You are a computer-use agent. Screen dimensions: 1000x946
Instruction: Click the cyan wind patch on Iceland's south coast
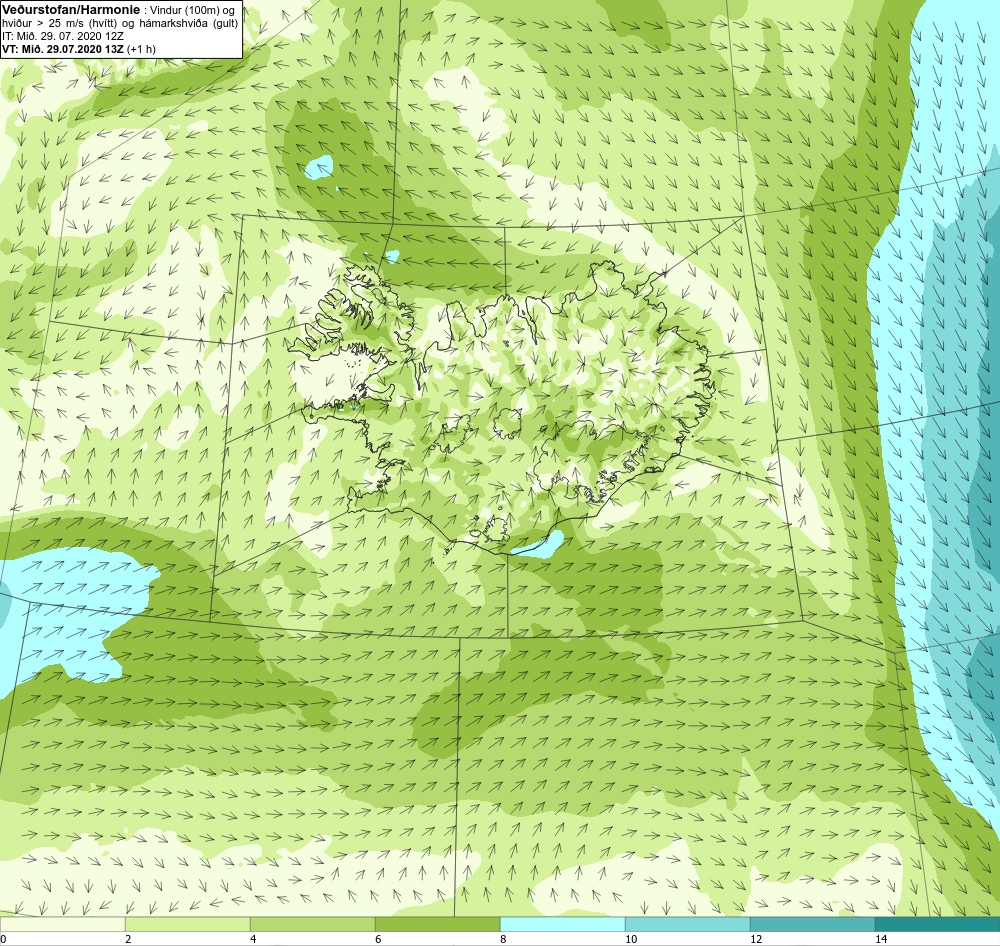pyautogui.click(x=540, y=545)
